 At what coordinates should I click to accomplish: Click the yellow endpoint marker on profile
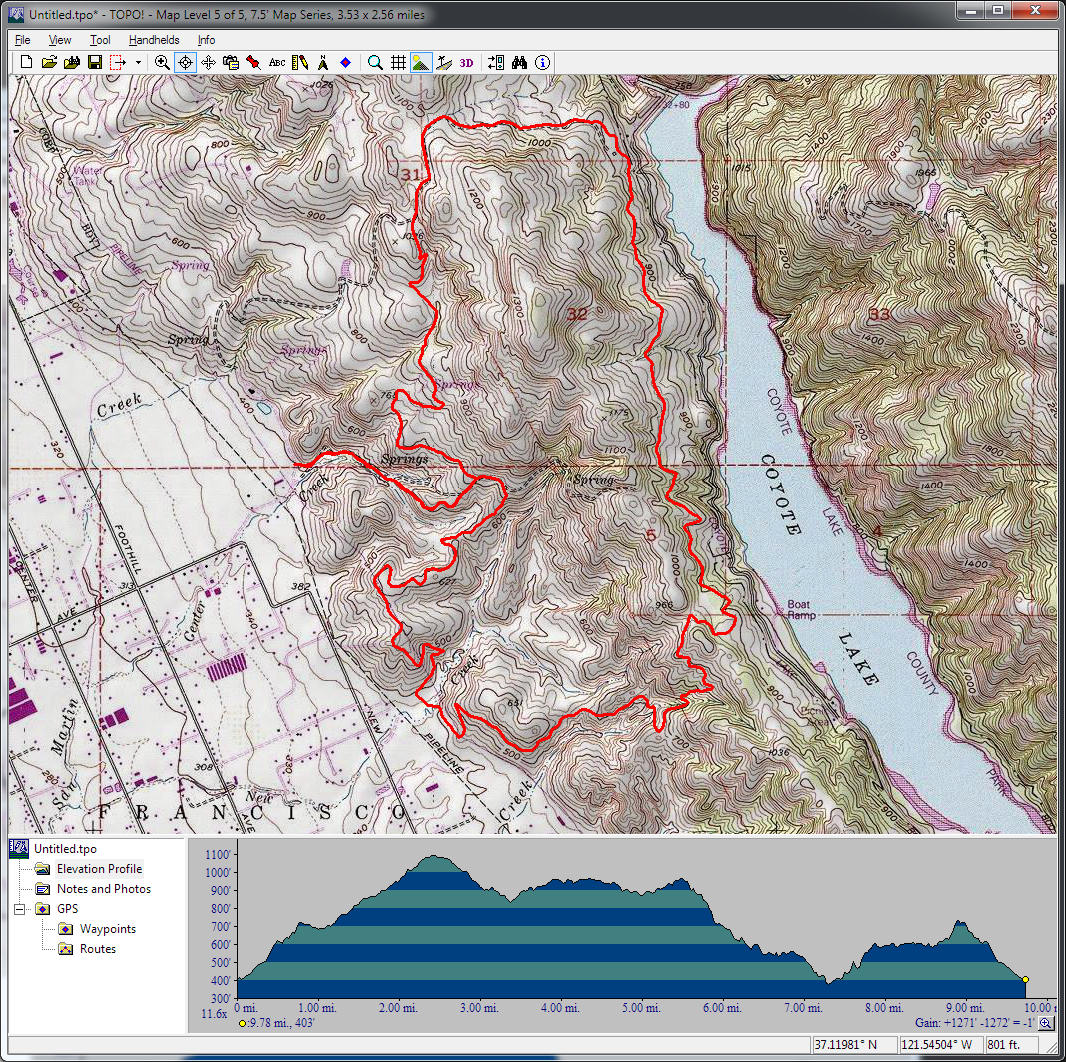coord(1025,980)
